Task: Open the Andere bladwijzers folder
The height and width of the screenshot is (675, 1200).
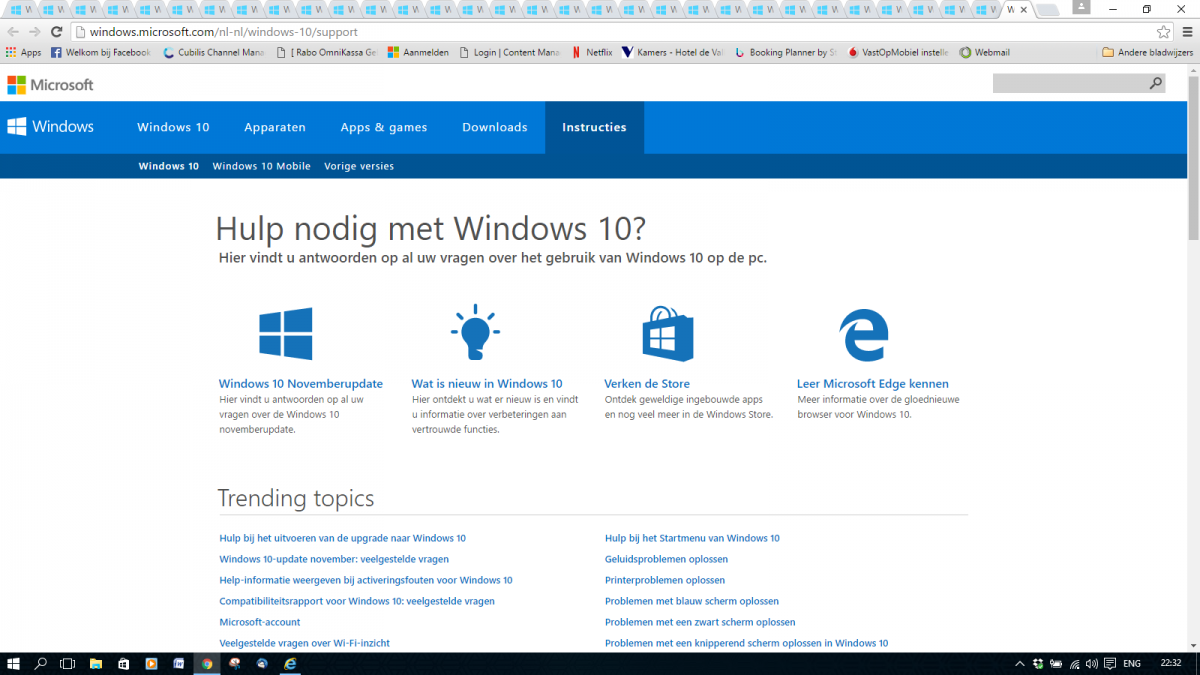Action: coord(1147,53)
